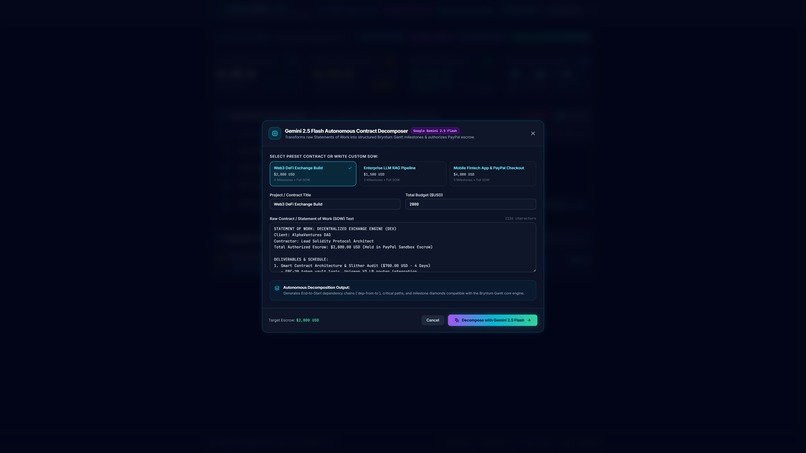The image size is (806, 453).
Task: Click the checkmark on the selected preset card
Action: 350,168
